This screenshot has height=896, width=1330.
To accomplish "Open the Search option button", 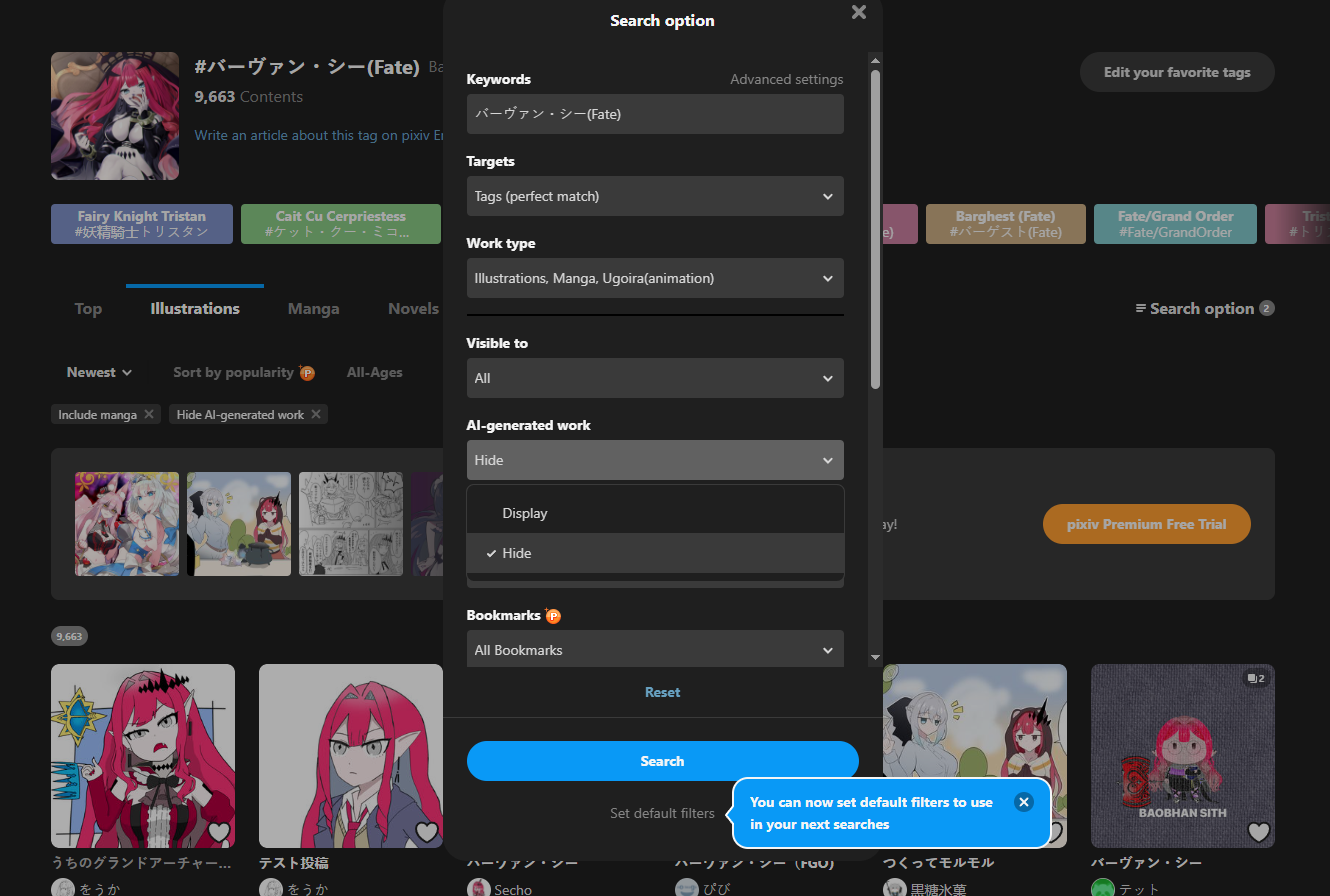I will pyautogui.click(x=1204, y=308).
